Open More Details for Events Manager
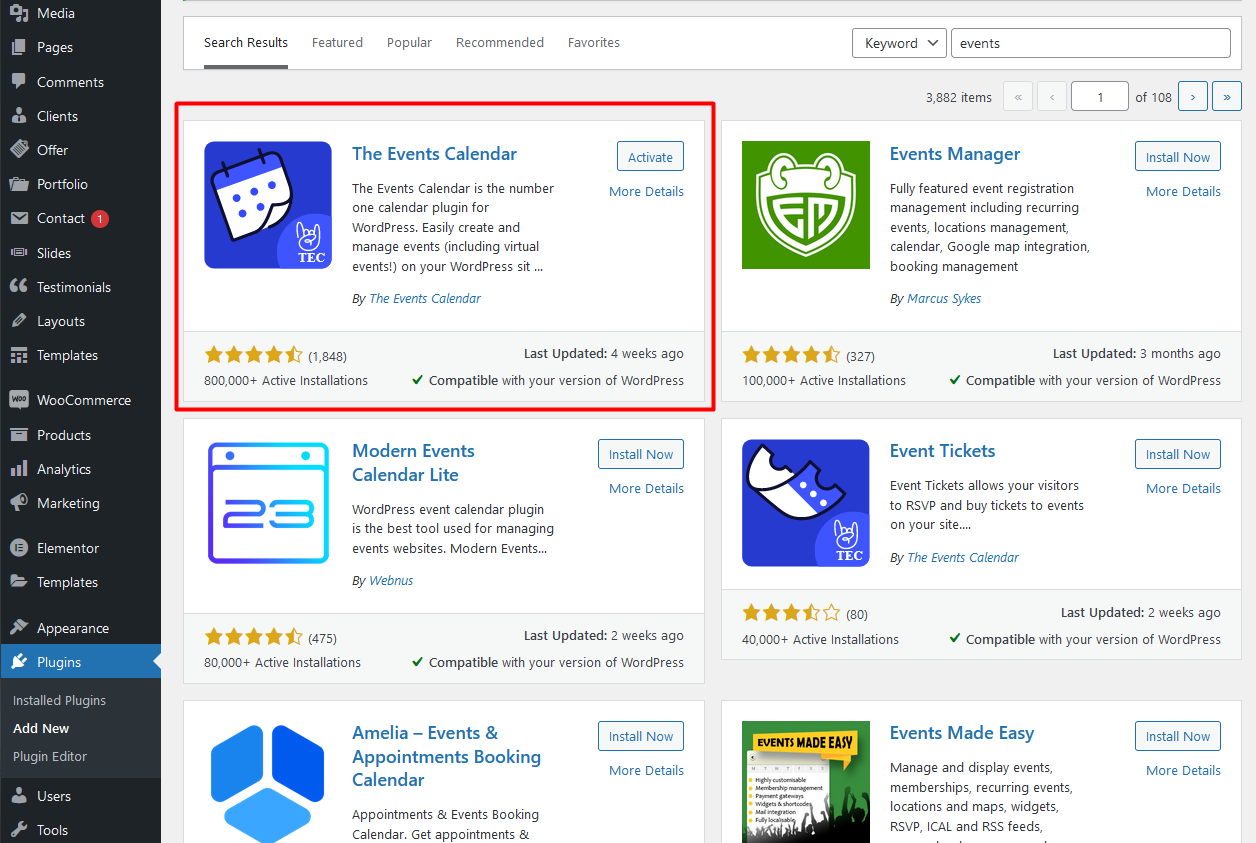Image resolution: width=1256 pixels, height=843 pixels. click(1184, 191)
